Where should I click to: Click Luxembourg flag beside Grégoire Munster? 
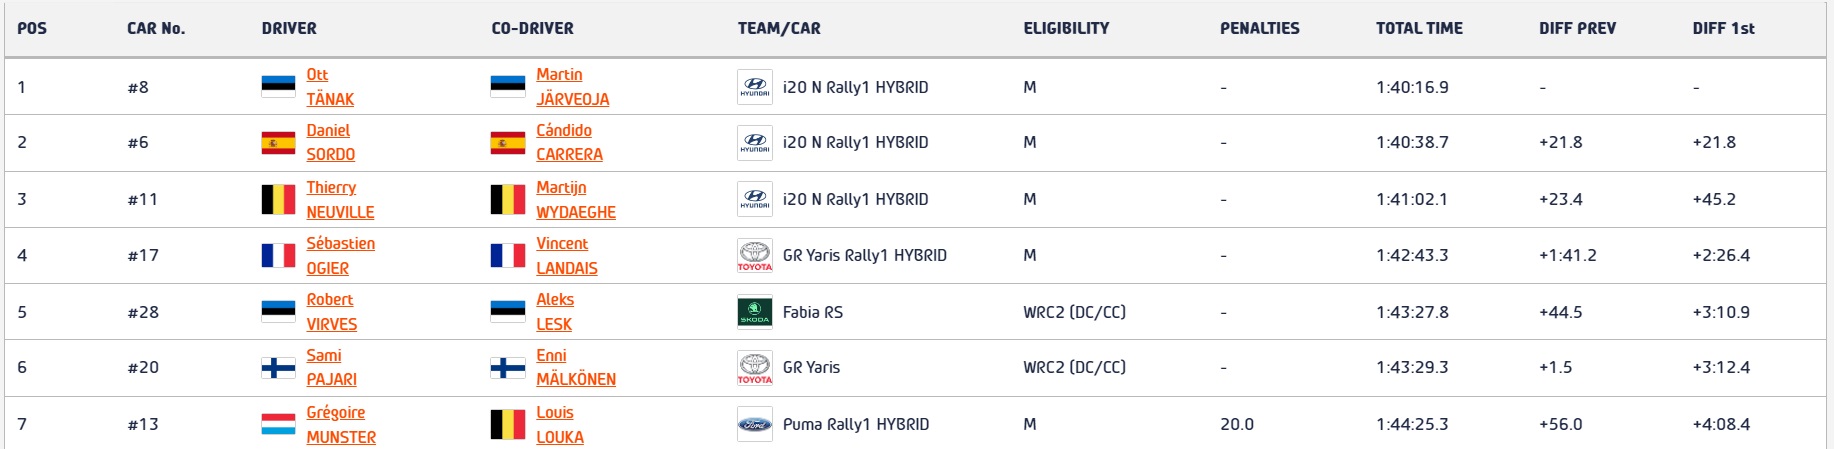(278, 424)
